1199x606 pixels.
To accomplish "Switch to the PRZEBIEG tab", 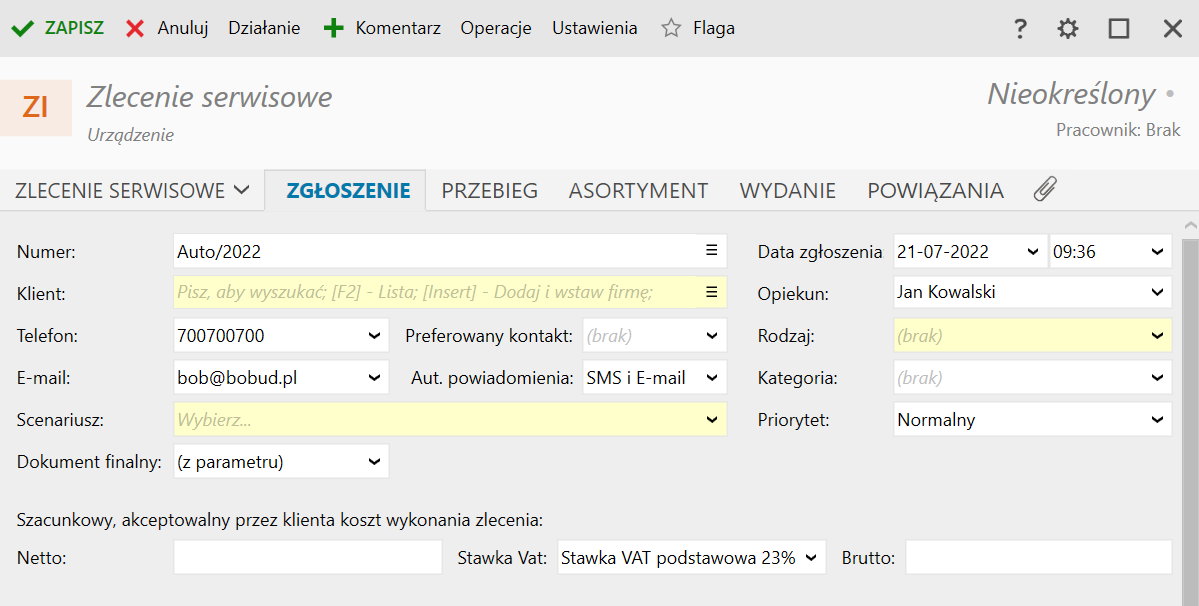I will (490, 190).
